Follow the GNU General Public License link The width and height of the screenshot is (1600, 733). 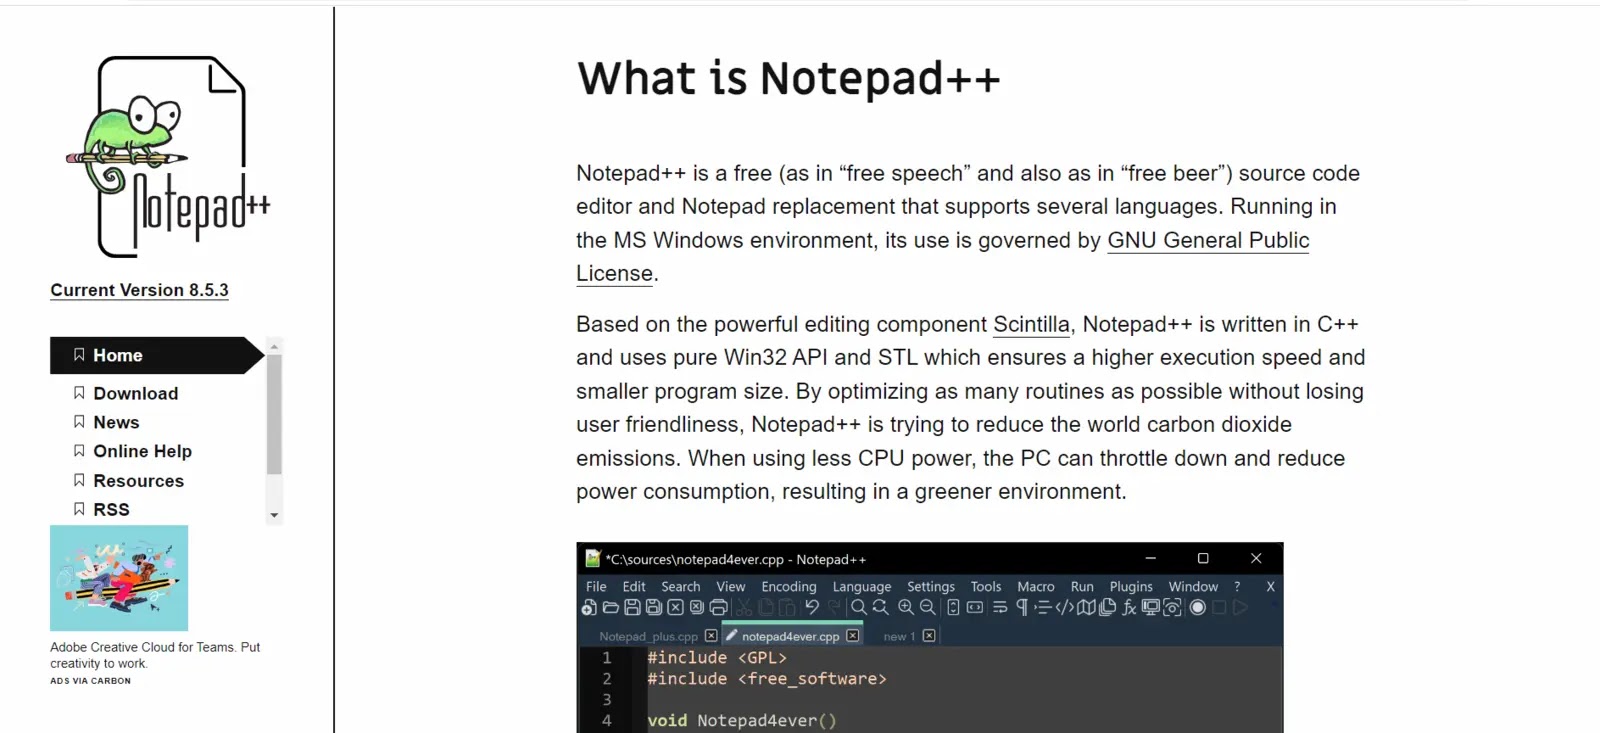tap(1208, 240)
